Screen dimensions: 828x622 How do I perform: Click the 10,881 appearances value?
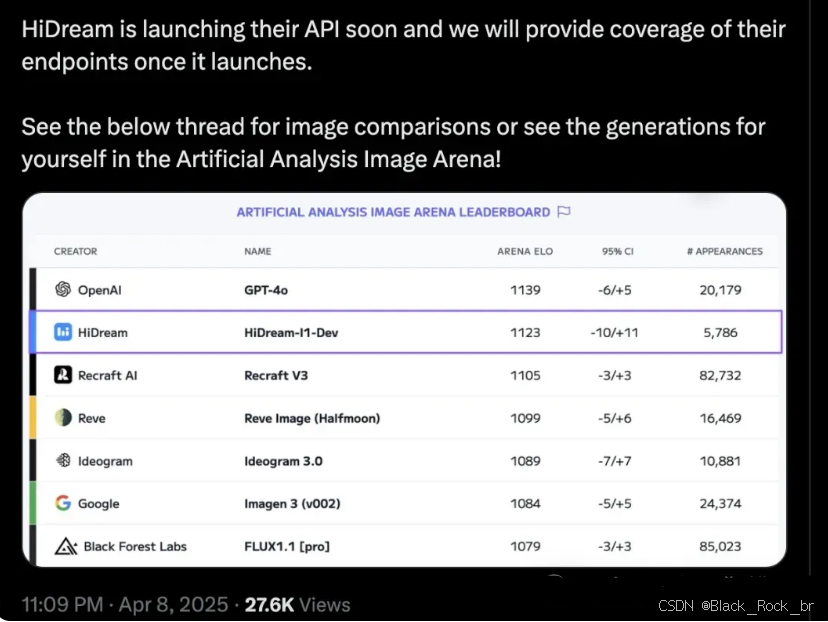coord(720,461)
